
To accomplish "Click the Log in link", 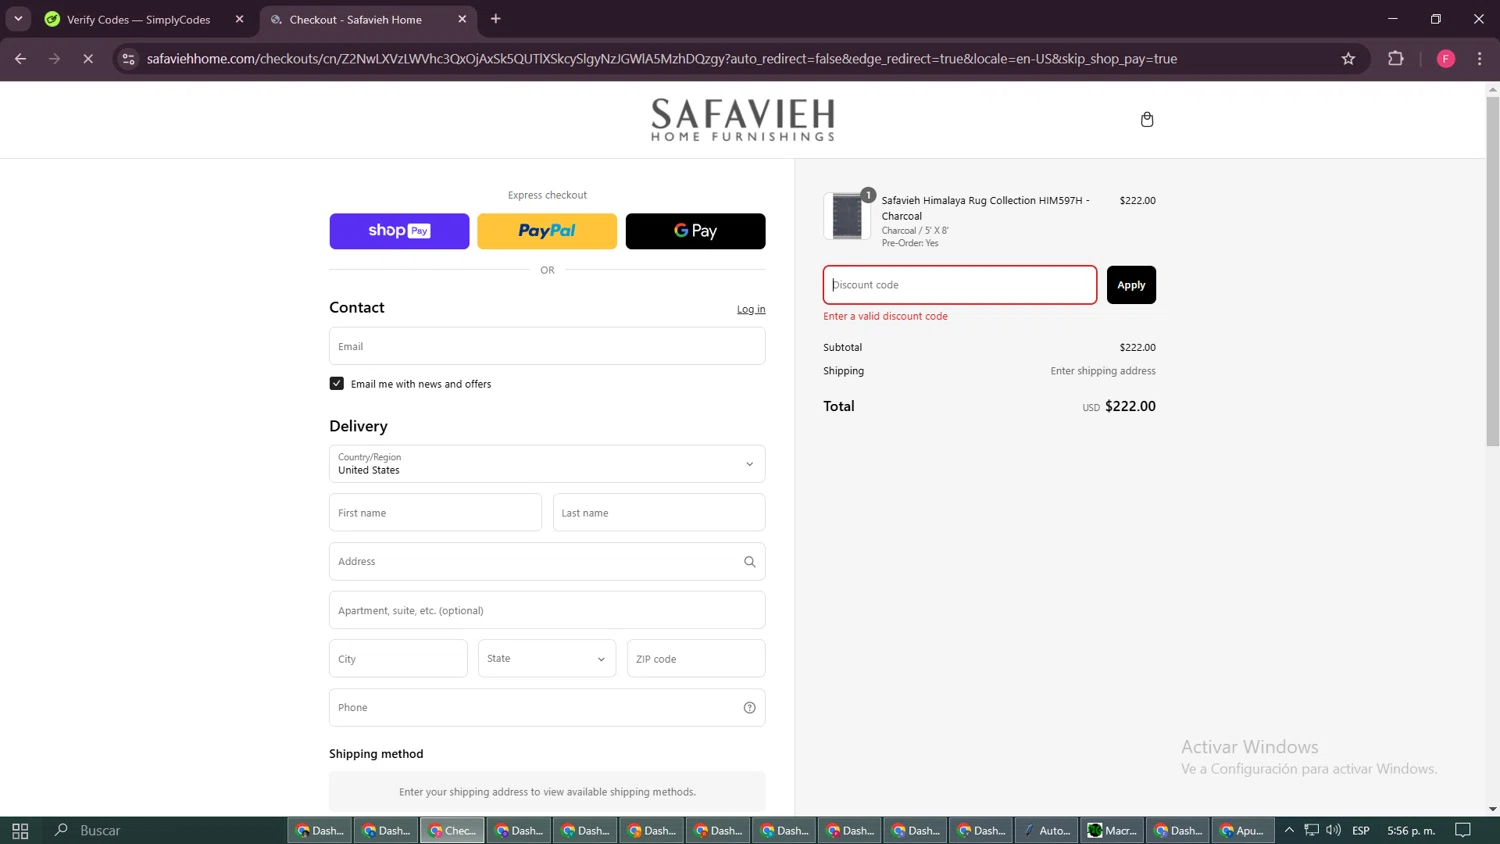I will [x=751, y=309].
